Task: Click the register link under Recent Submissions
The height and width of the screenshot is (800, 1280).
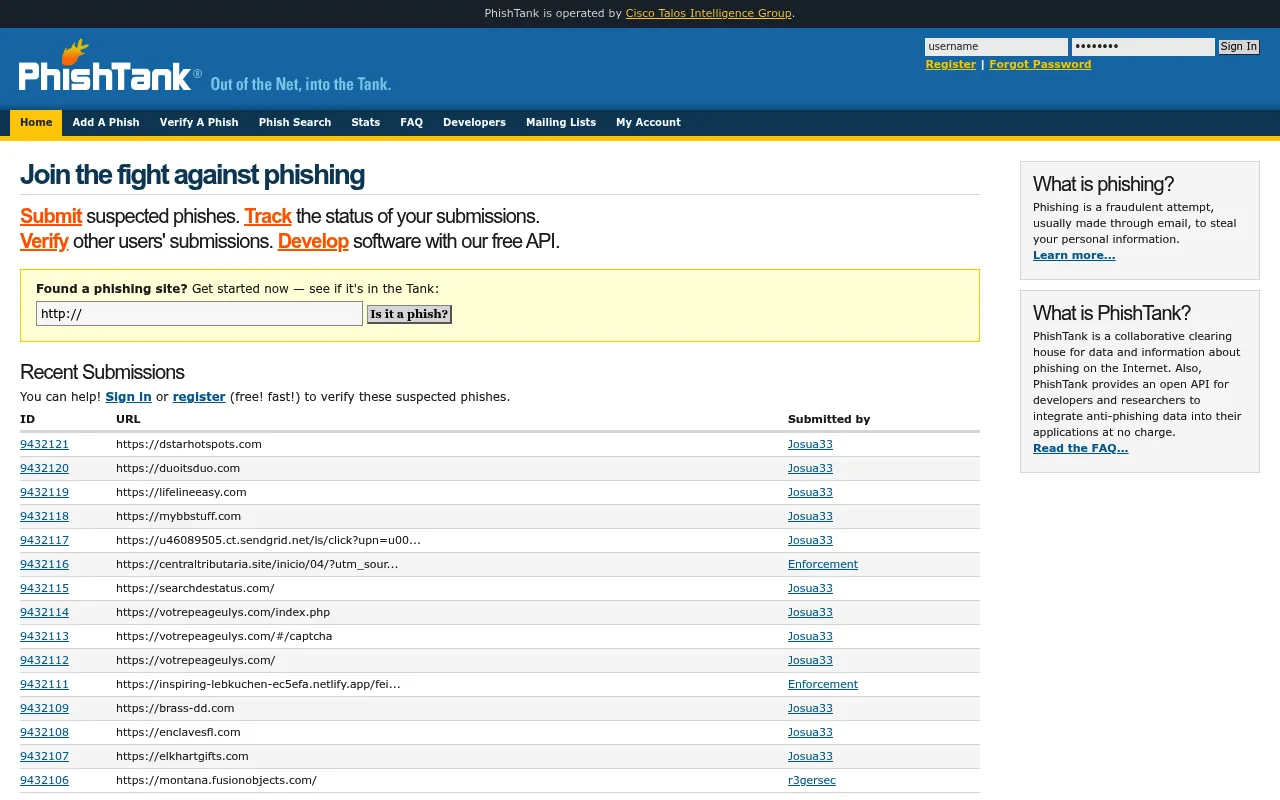Action: tap(199, 397)
